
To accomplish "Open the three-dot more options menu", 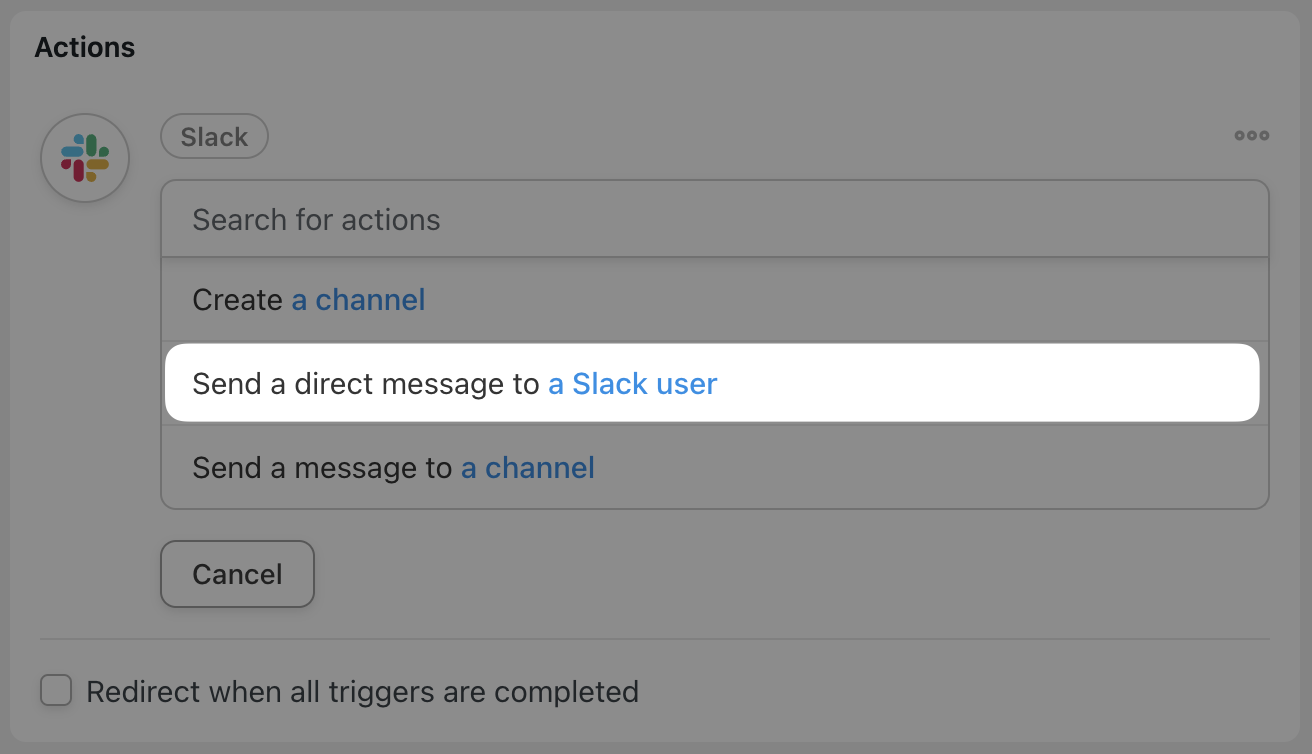I will (1251, 136).
